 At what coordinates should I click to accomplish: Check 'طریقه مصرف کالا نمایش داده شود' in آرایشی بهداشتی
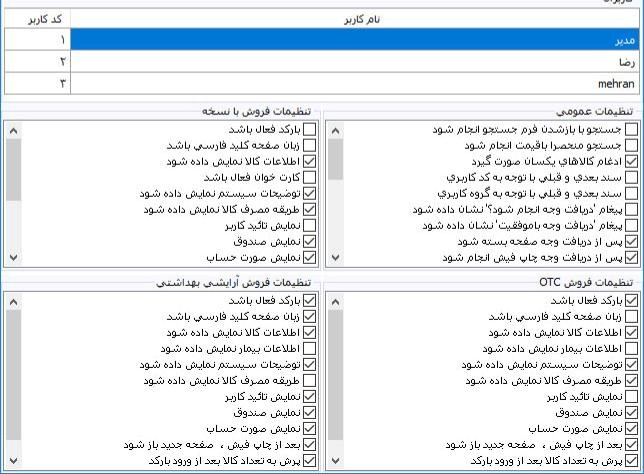tap(309, 381)
